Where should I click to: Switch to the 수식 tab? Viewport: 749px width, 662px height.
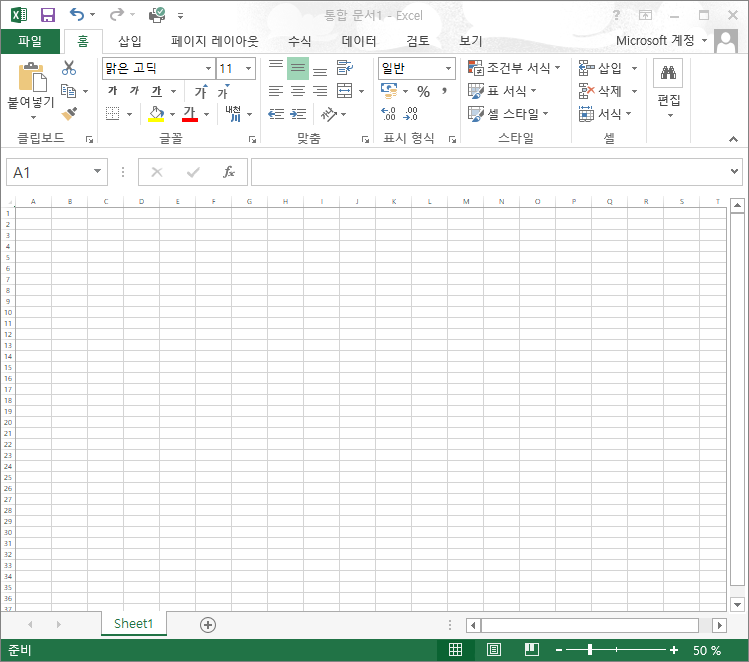tap(300, 41)
